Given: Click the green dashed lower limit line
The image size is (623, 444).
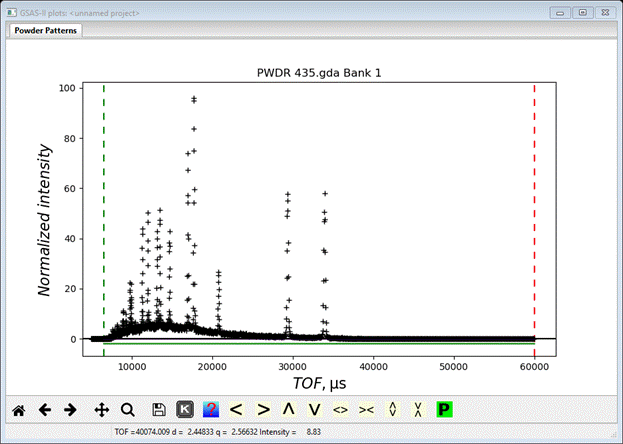Looking at the screenshot, I should [x=104, y=200].
